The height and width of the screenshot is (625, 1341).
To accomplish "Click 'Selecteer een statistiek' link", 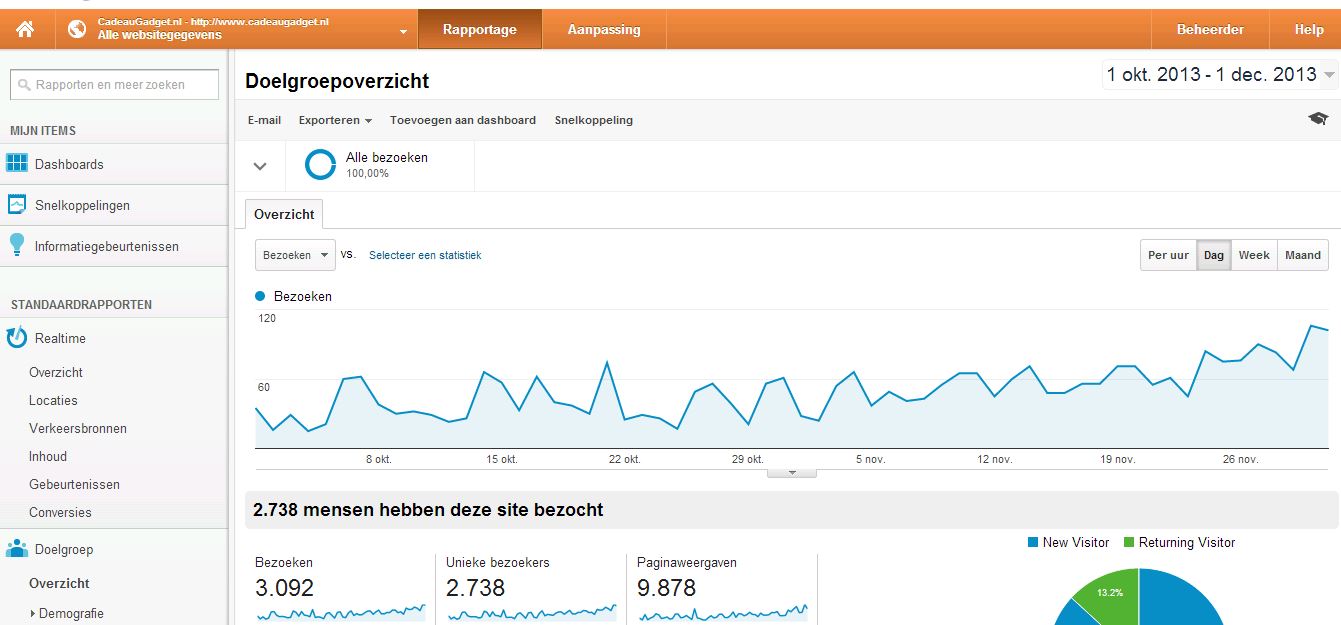I will point(425,255).
